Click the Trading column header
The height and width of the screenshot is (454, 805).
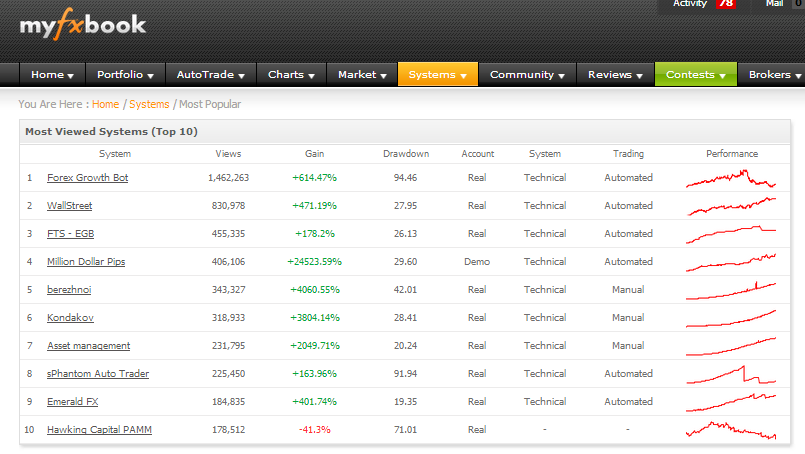tap(628, 154)
